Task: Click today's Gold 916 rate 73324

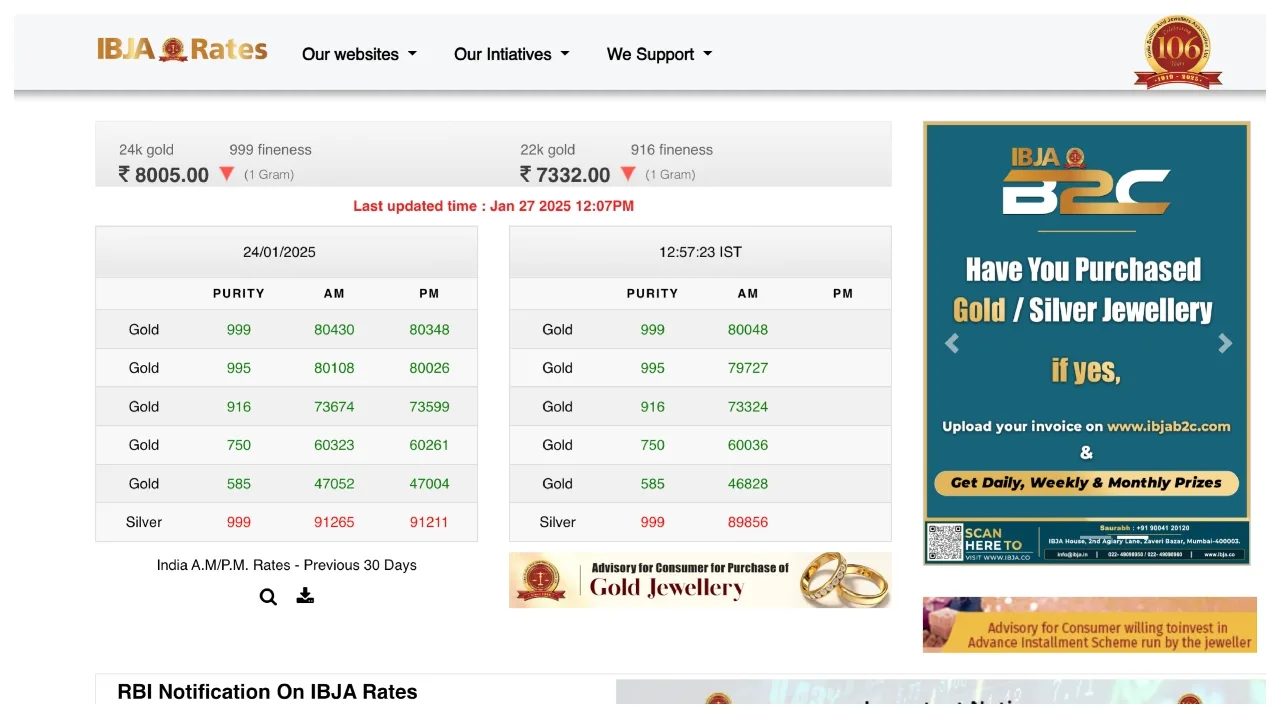Action: tap(748, 407)
